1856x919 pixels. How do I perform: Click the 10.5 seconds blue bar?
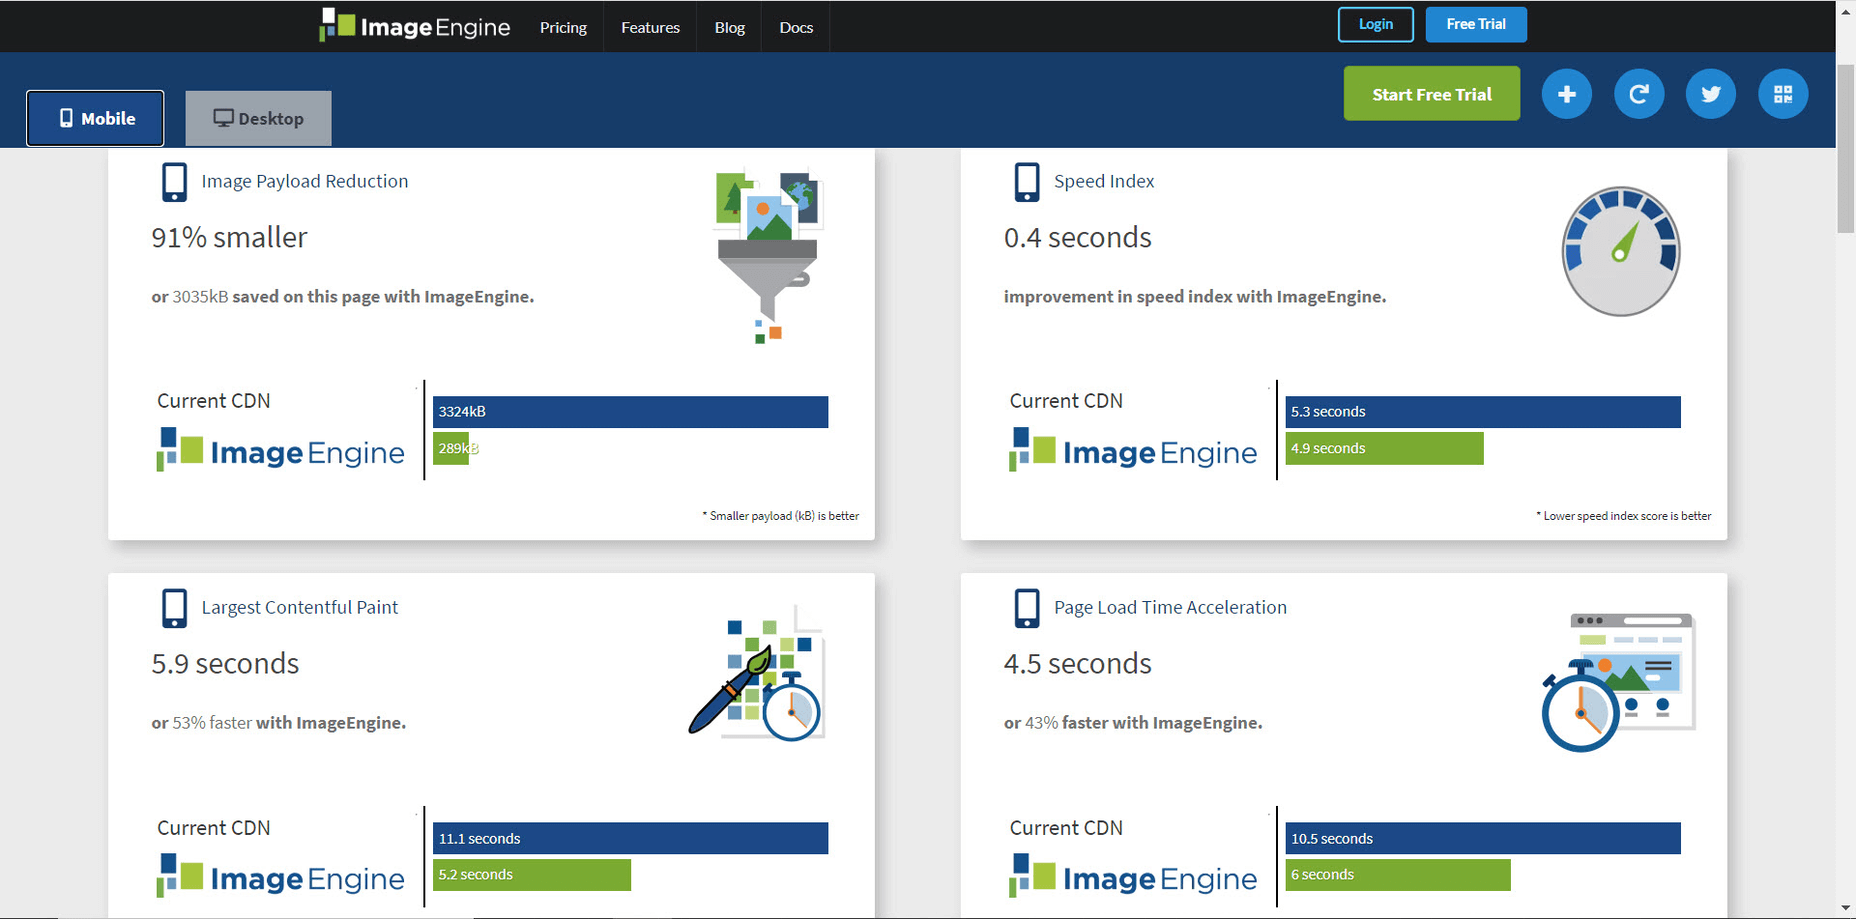click(x=1483, y=838)
